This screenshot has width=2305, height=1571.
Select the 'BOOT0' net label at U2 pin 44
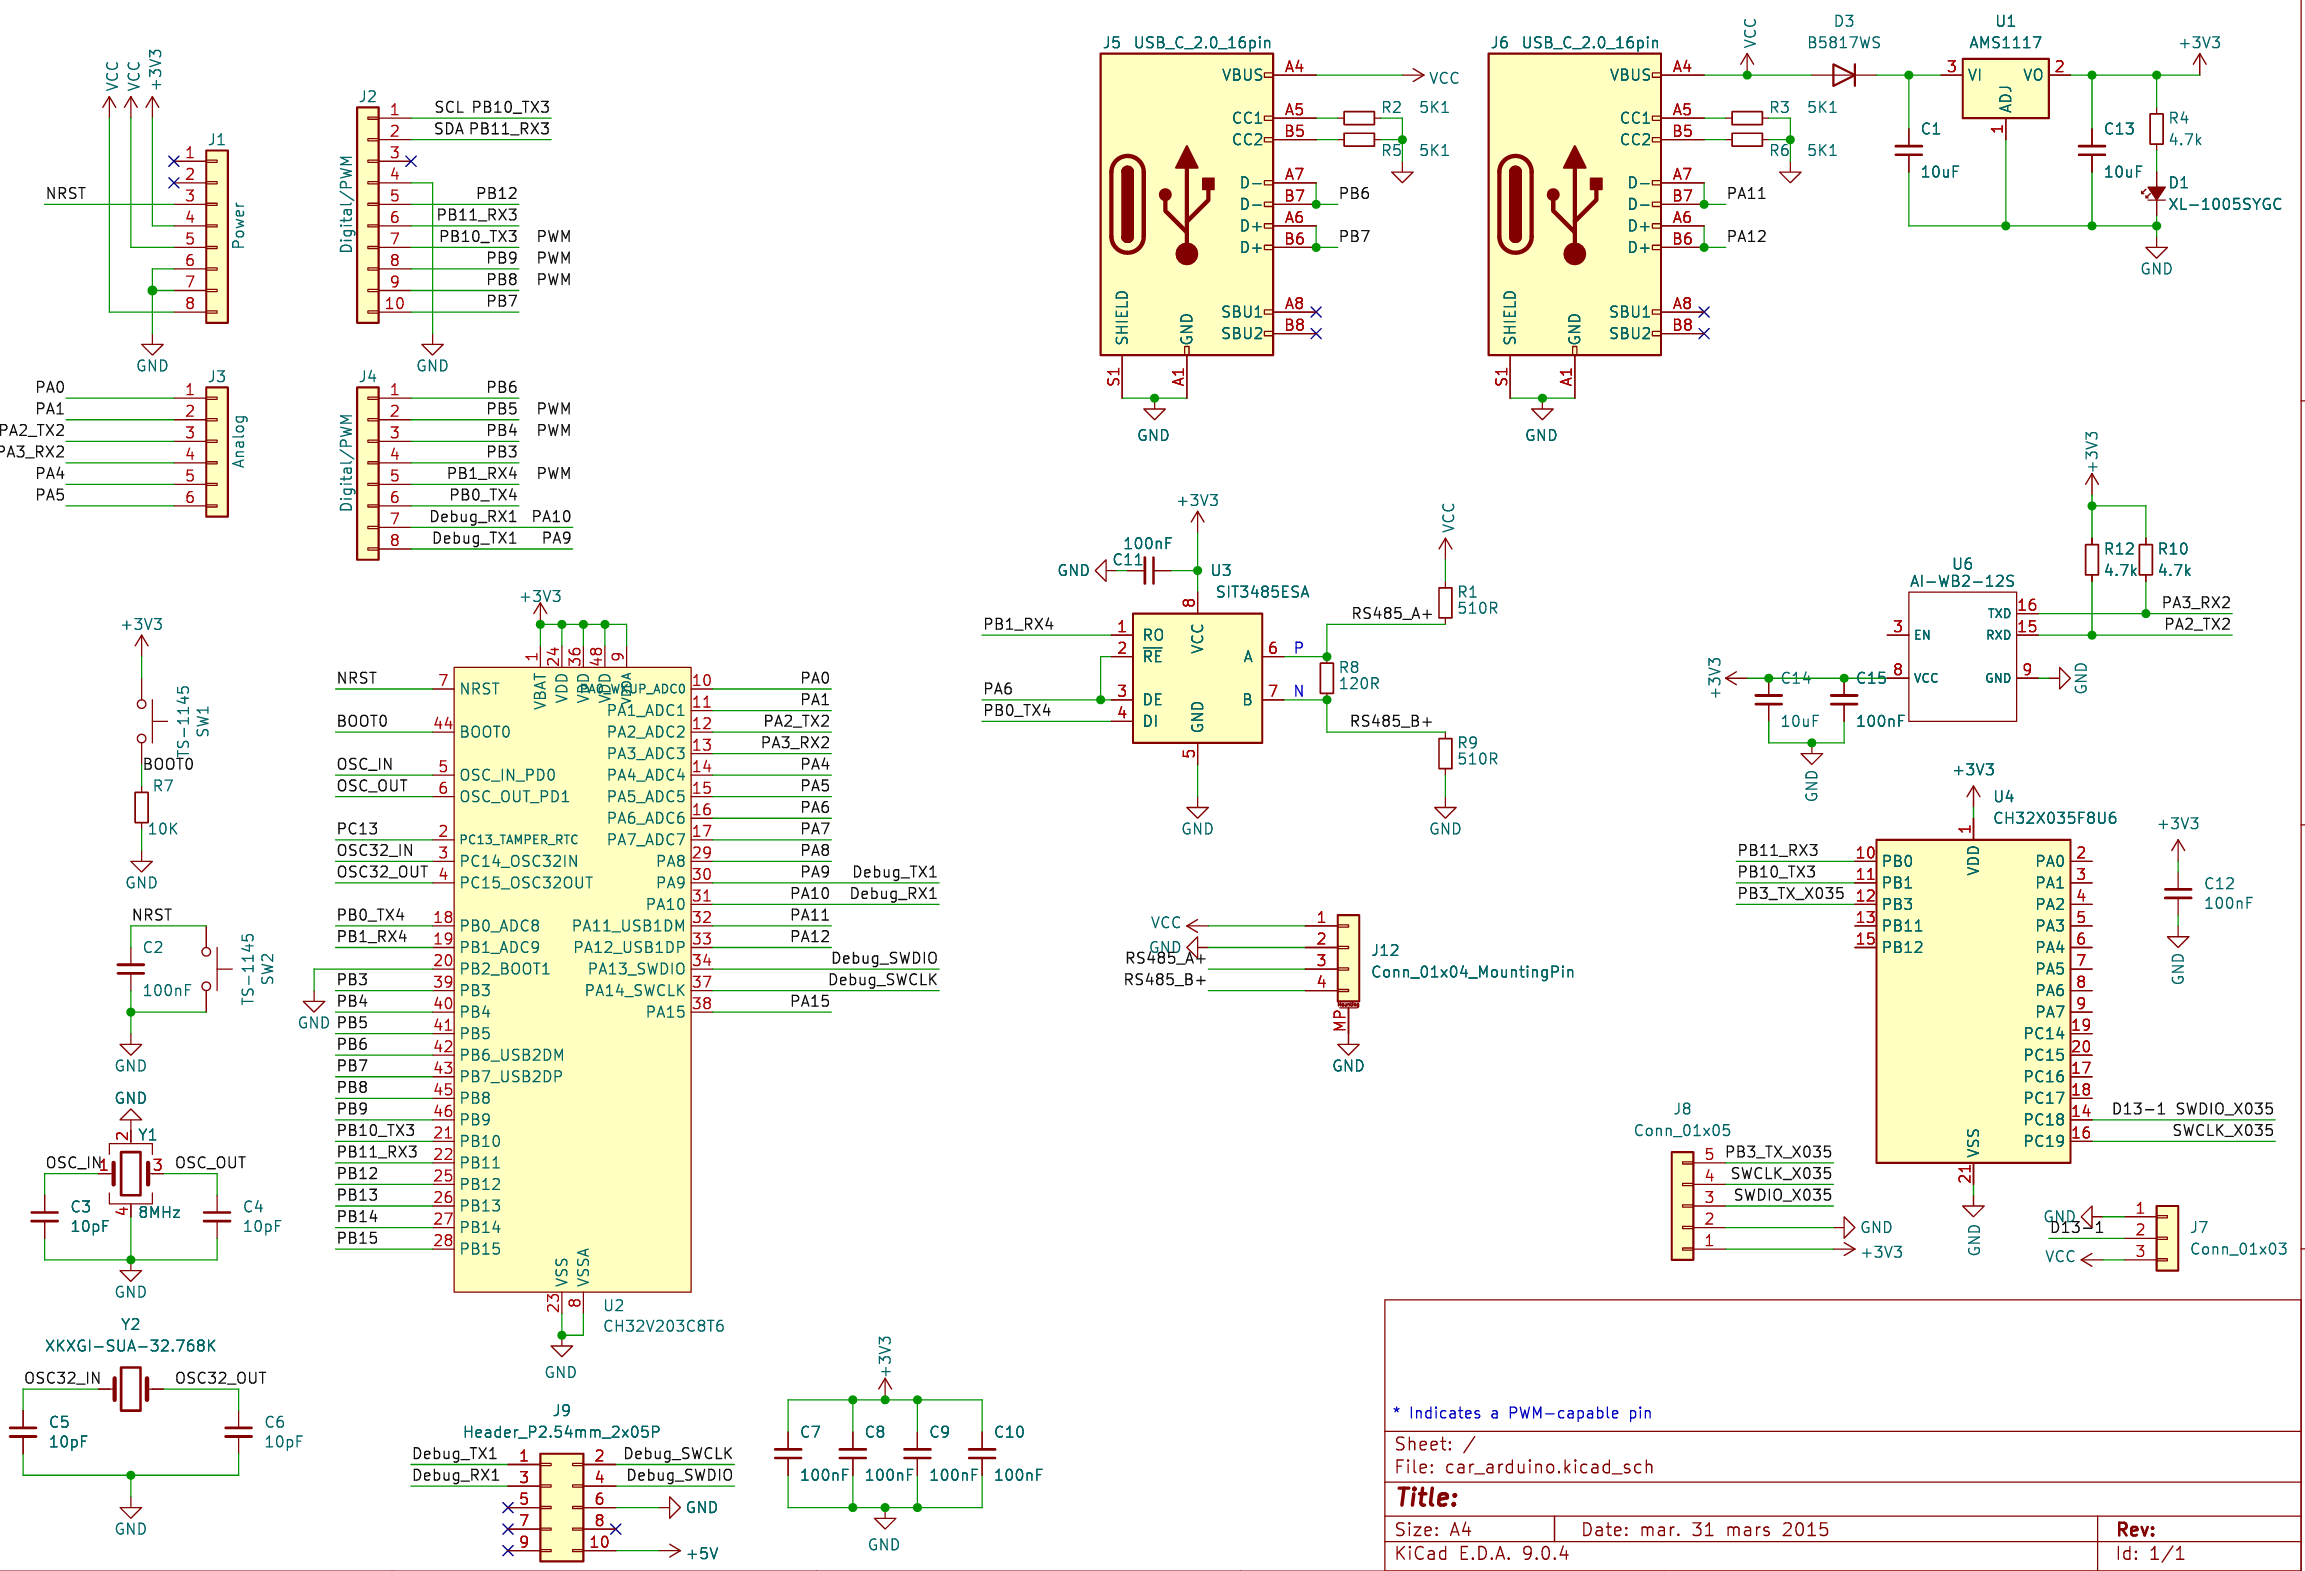pos(362,721)
